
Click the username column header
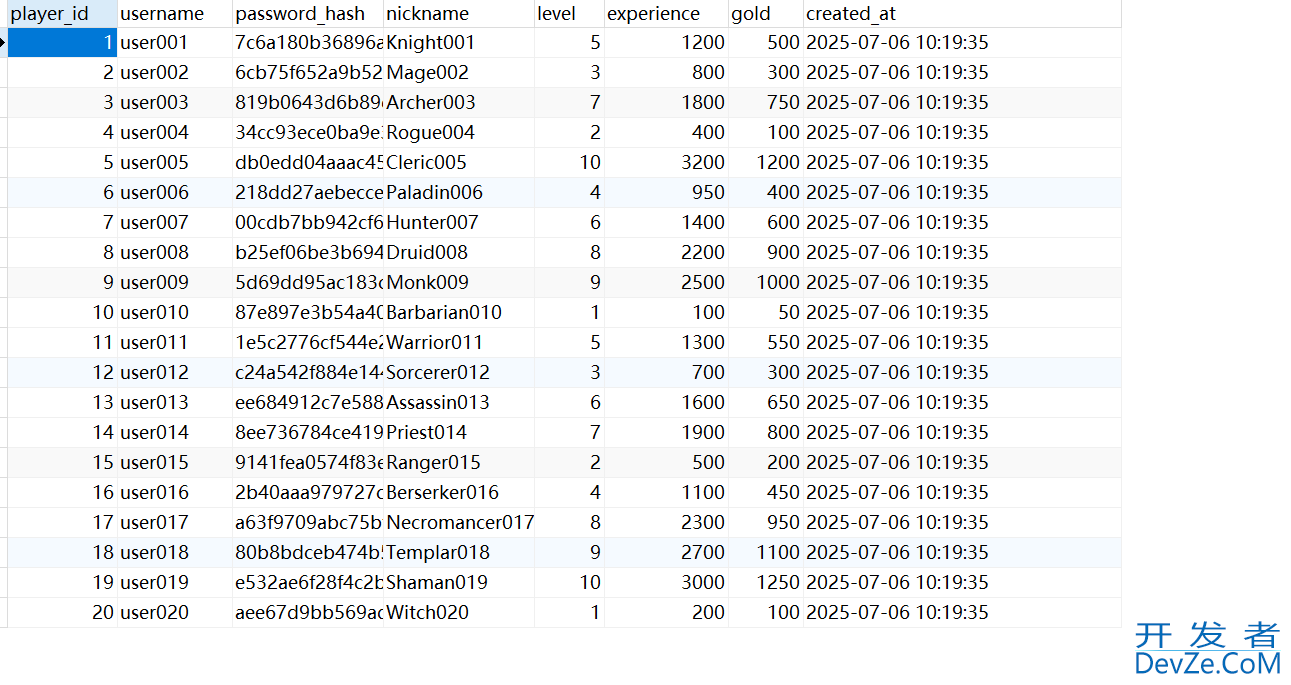[174, 14]
